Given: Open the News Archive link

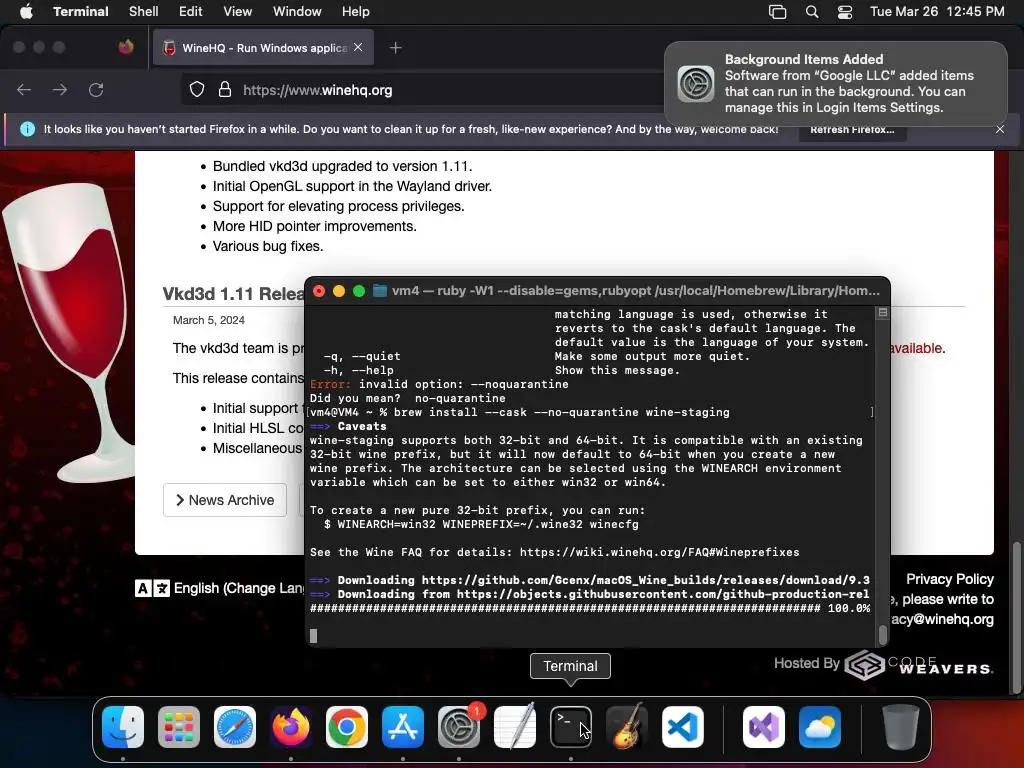Looking at the screenshot, I should pyautogui.click(x=225, y=500).
